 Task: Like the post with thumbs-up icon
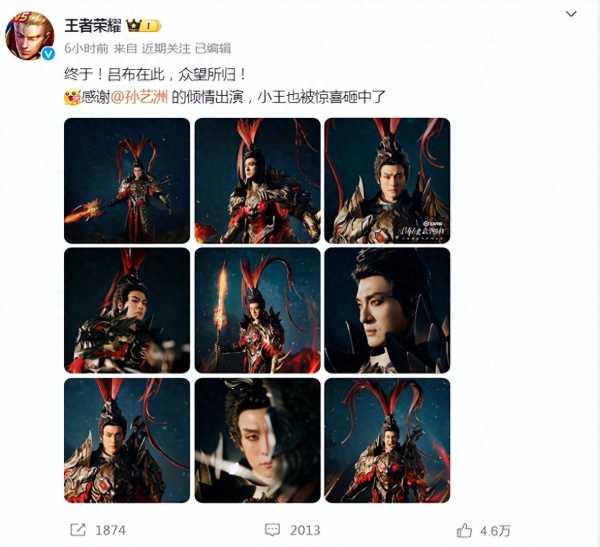click(464, 530)
